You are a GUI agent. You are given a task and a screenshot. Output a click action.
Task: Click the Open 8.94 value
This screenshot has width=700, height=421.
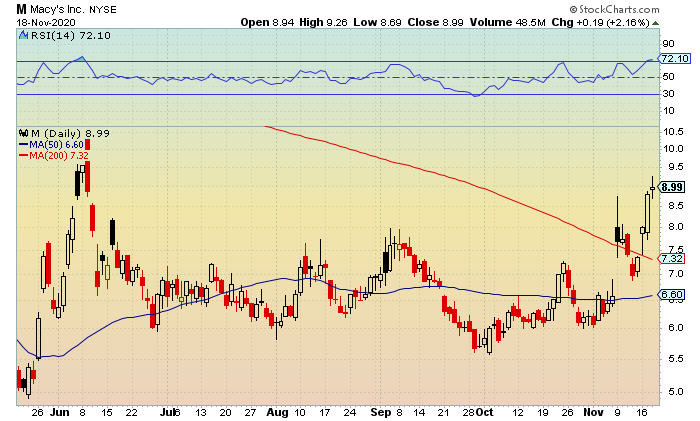[267, 22]
